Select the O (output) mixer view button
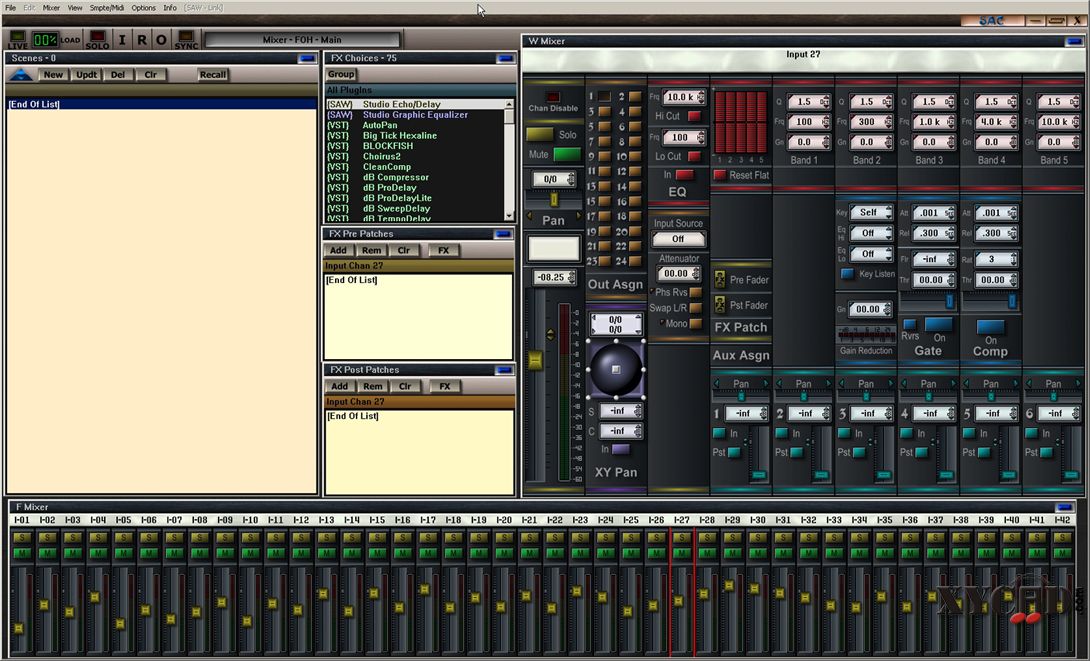 161,40
